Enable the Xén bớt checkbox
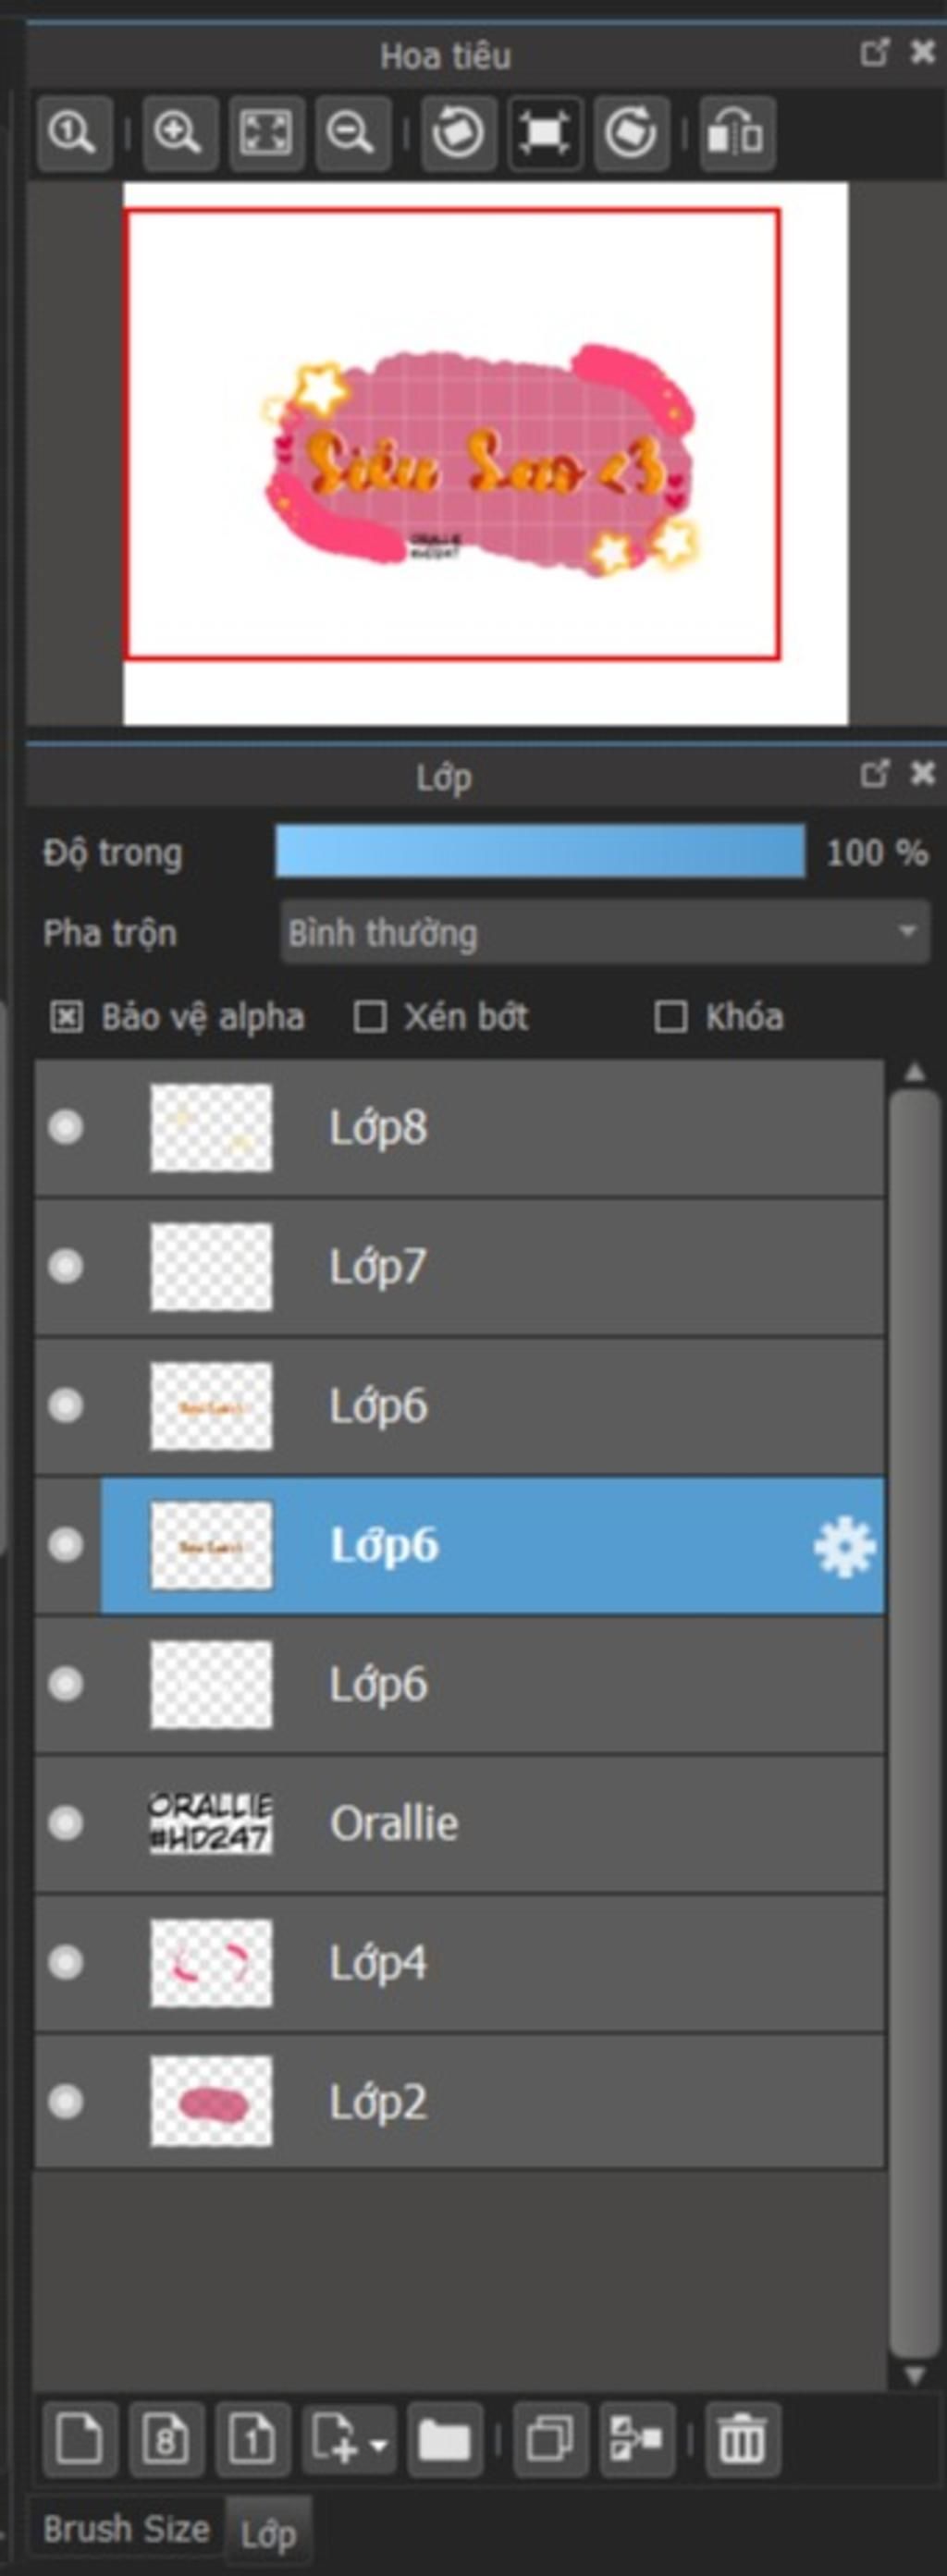 click(x=370, y=1018)
